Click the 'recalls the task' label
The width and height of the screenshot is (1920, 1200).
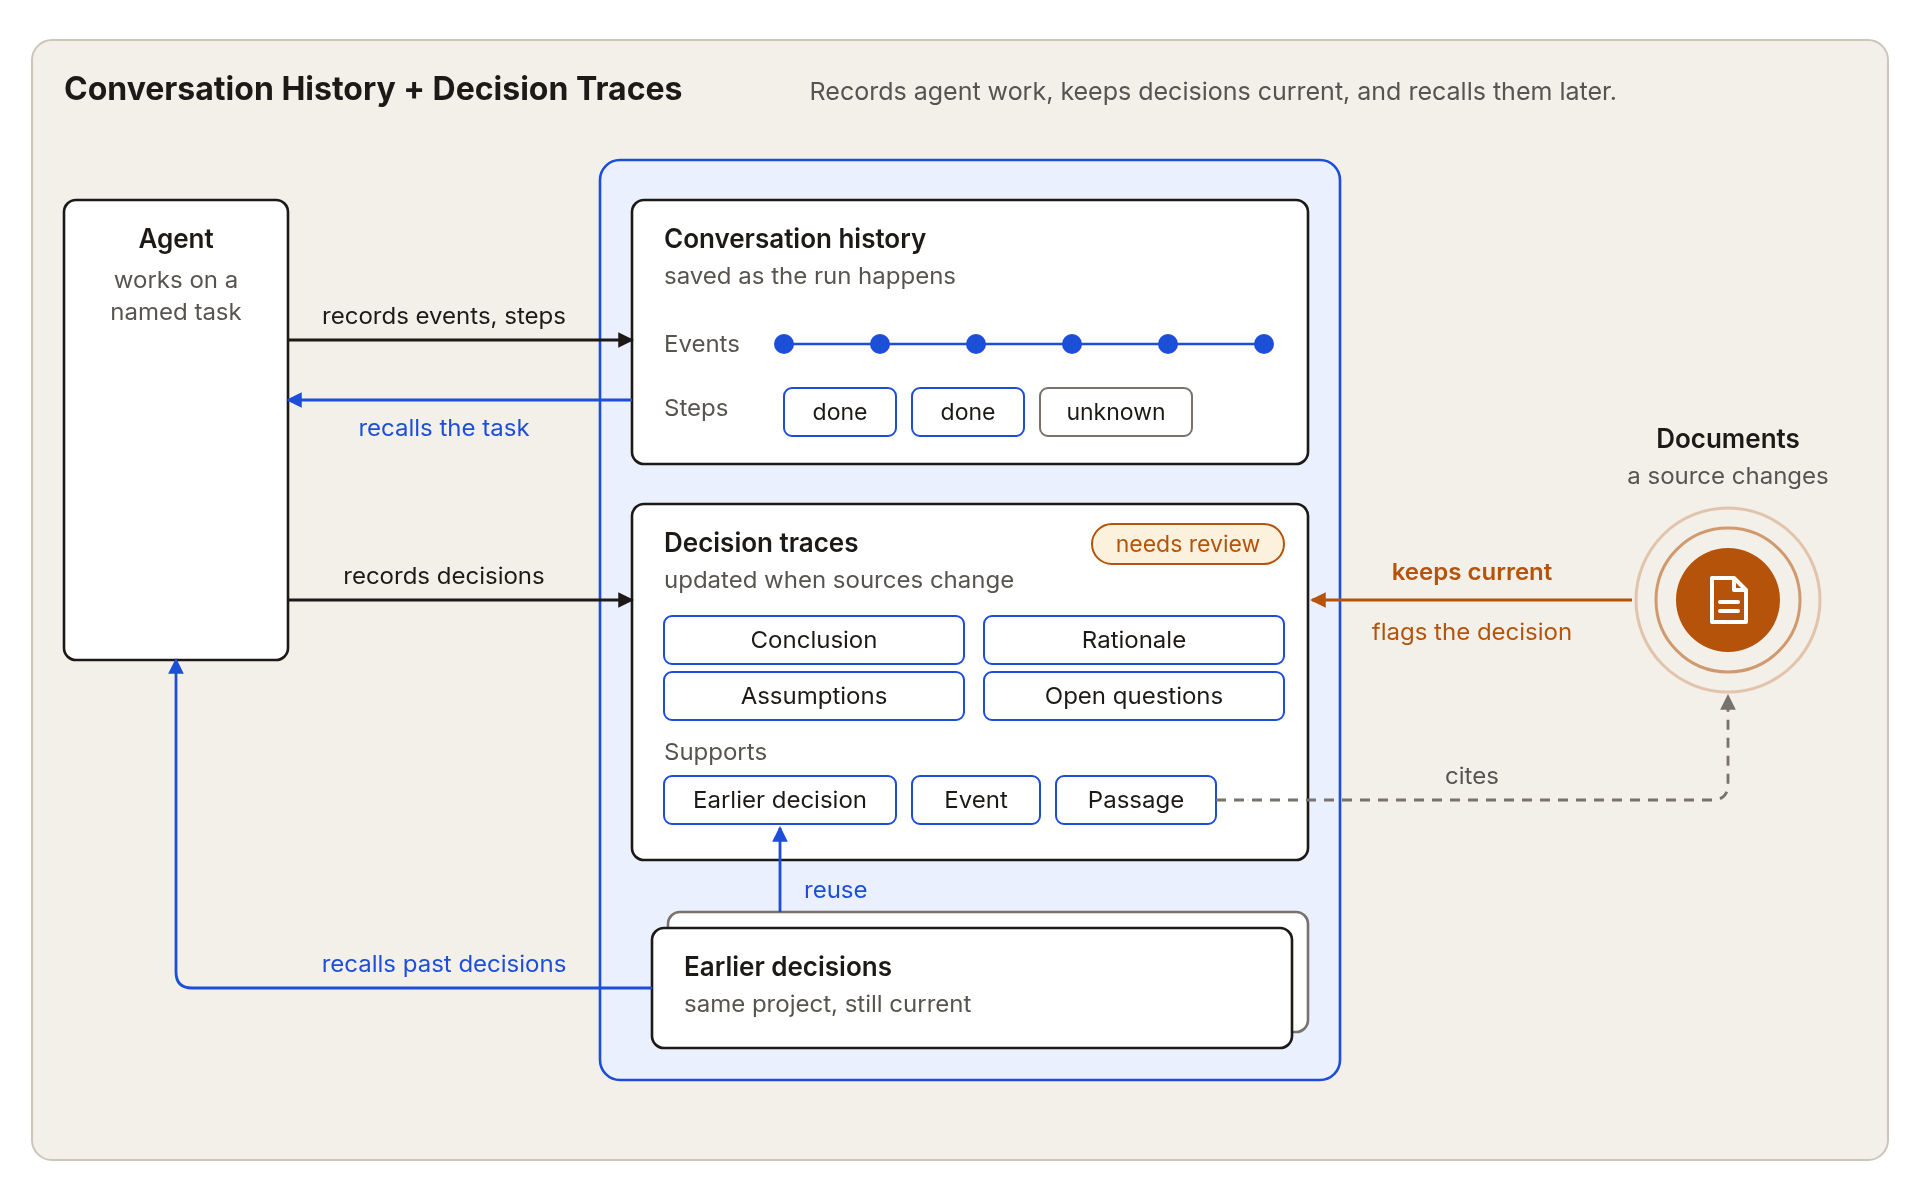(x=444, y=428)
